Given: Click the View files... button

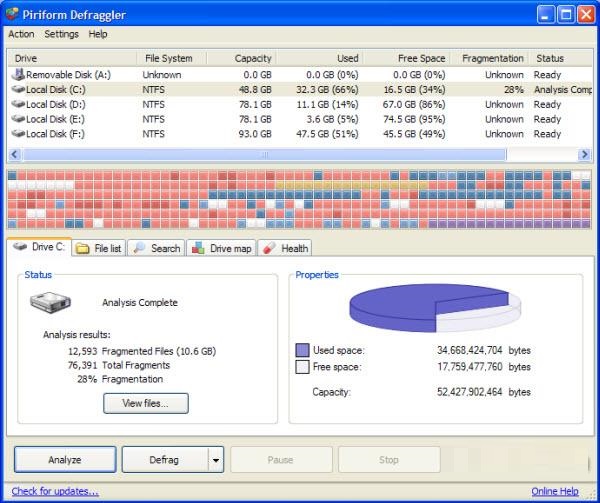Looking at the screenshot, I should 146,404.
